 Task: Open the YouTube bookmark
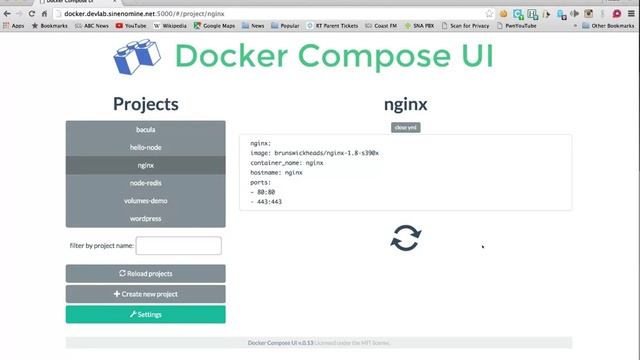(x=131, y=26)
